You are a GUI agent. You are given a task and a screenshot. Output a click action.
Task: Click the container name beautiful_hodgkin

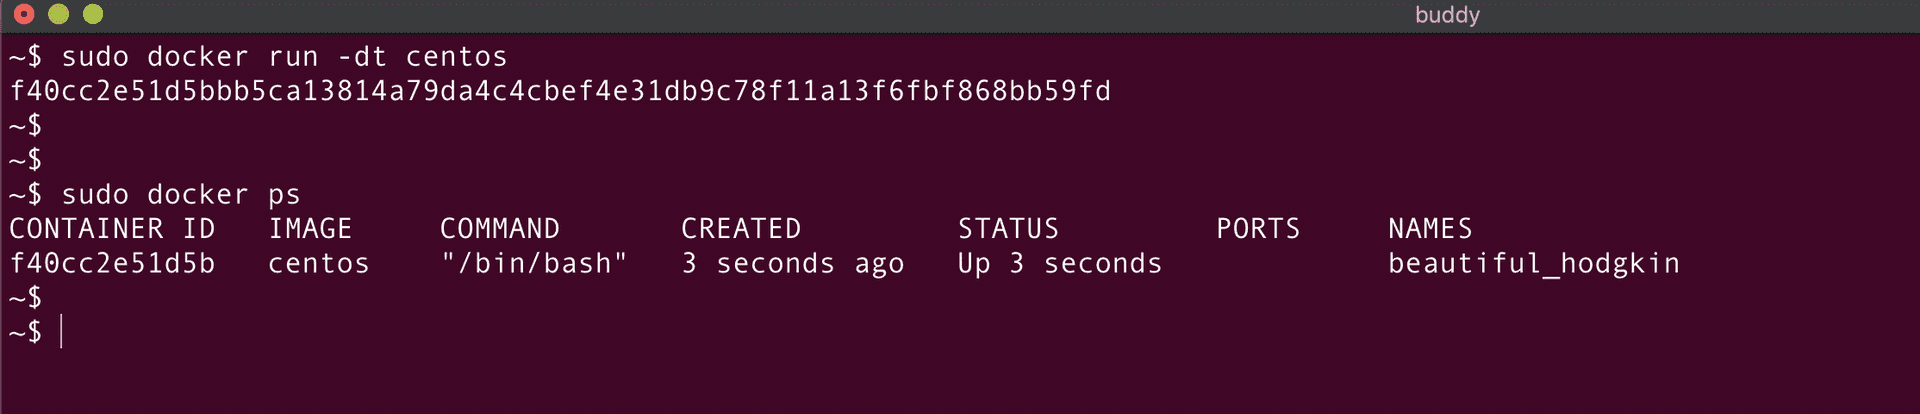click(x=1533, y=264)
